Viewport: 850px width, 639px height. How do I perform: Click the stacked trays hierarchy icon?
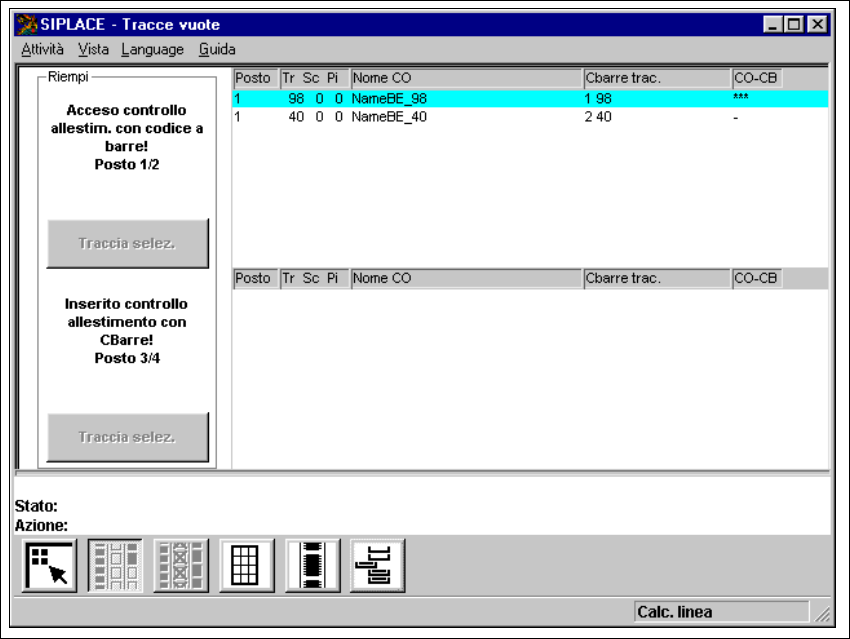tap(378, 565)
